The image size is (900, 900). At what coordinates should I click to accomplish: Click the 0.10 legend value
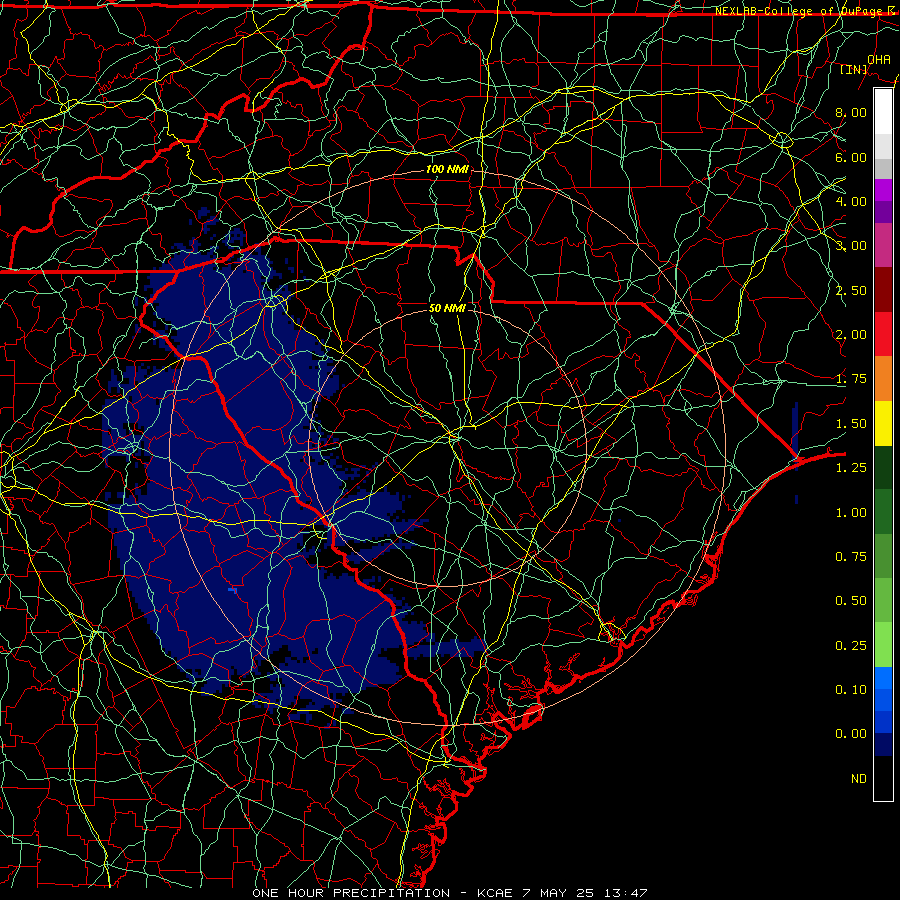(851, 690)
